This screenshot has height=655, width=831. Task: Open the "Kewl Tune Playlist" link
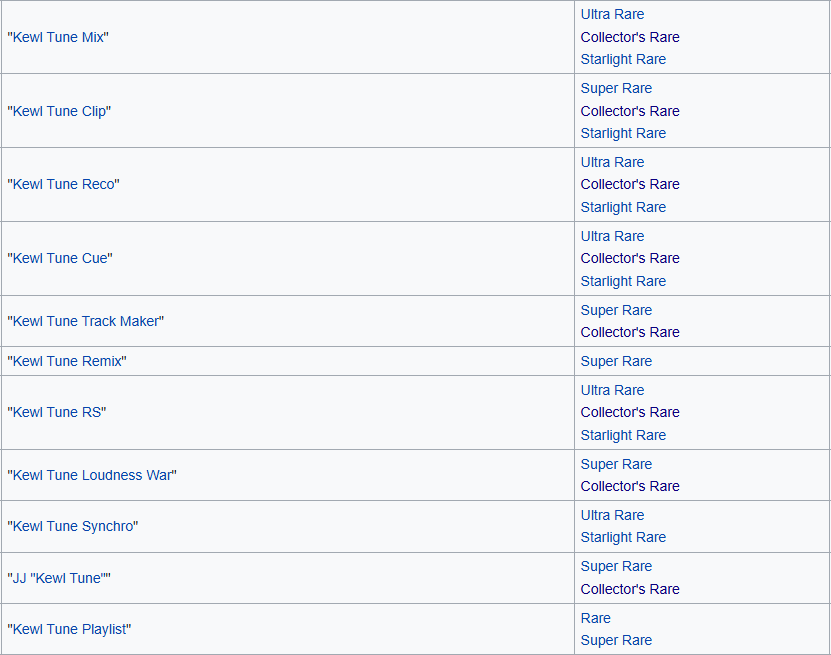69,629
